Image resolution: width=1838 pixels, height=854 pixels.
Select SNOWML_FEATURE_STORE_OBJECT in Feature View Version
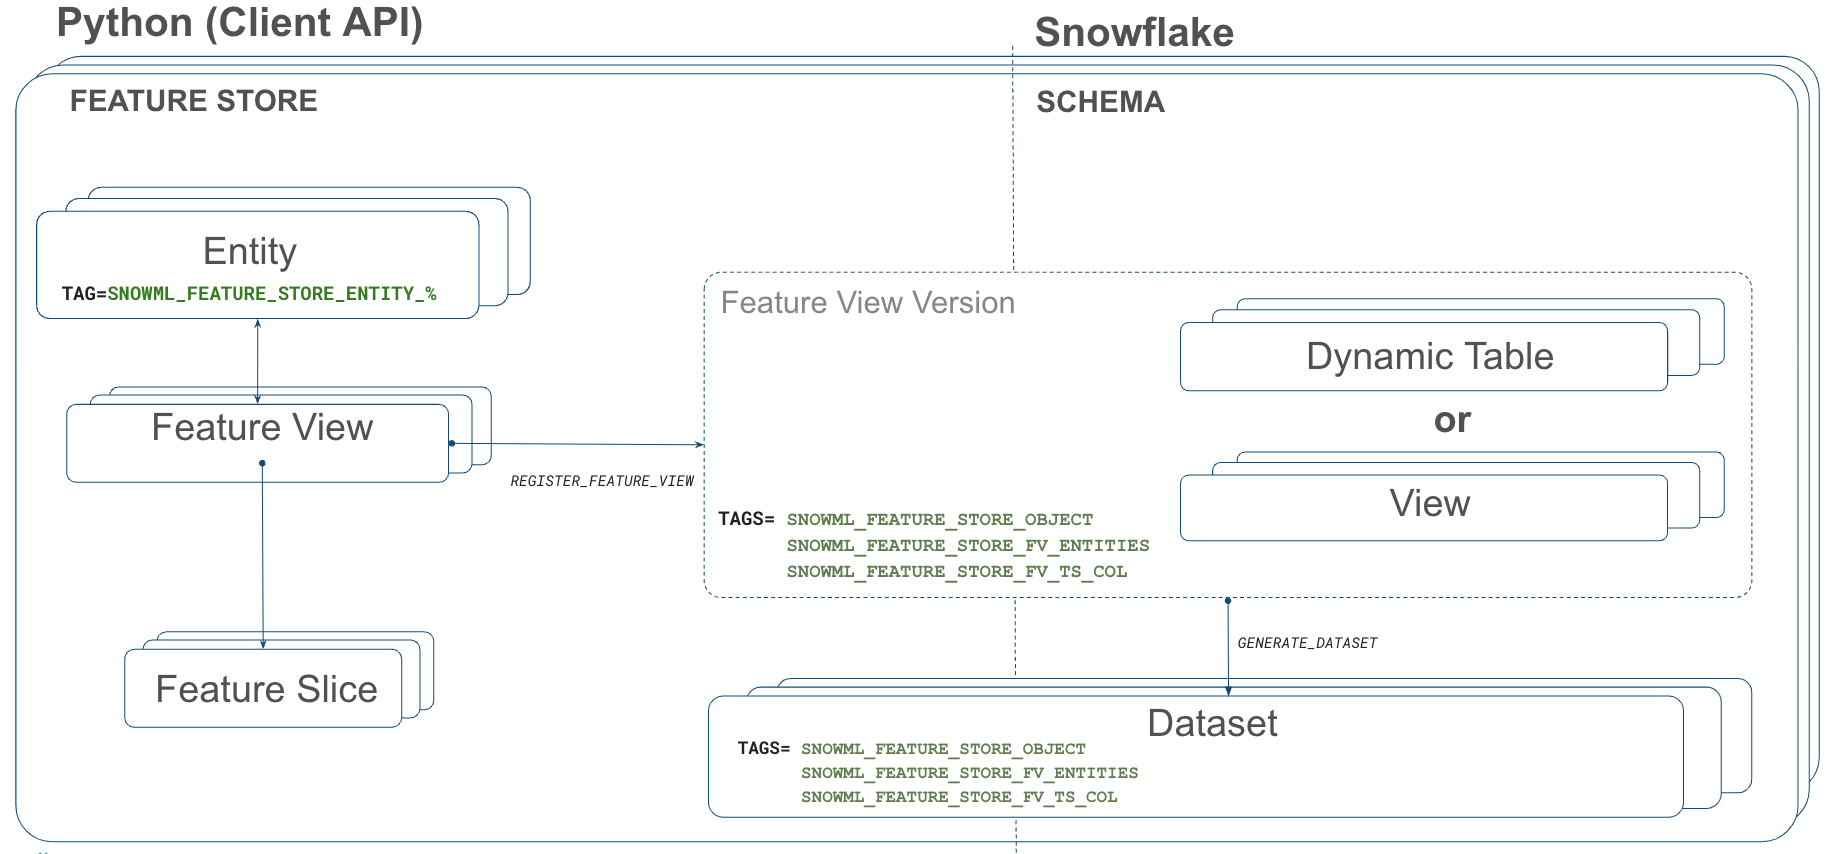(x=940, y=520)
